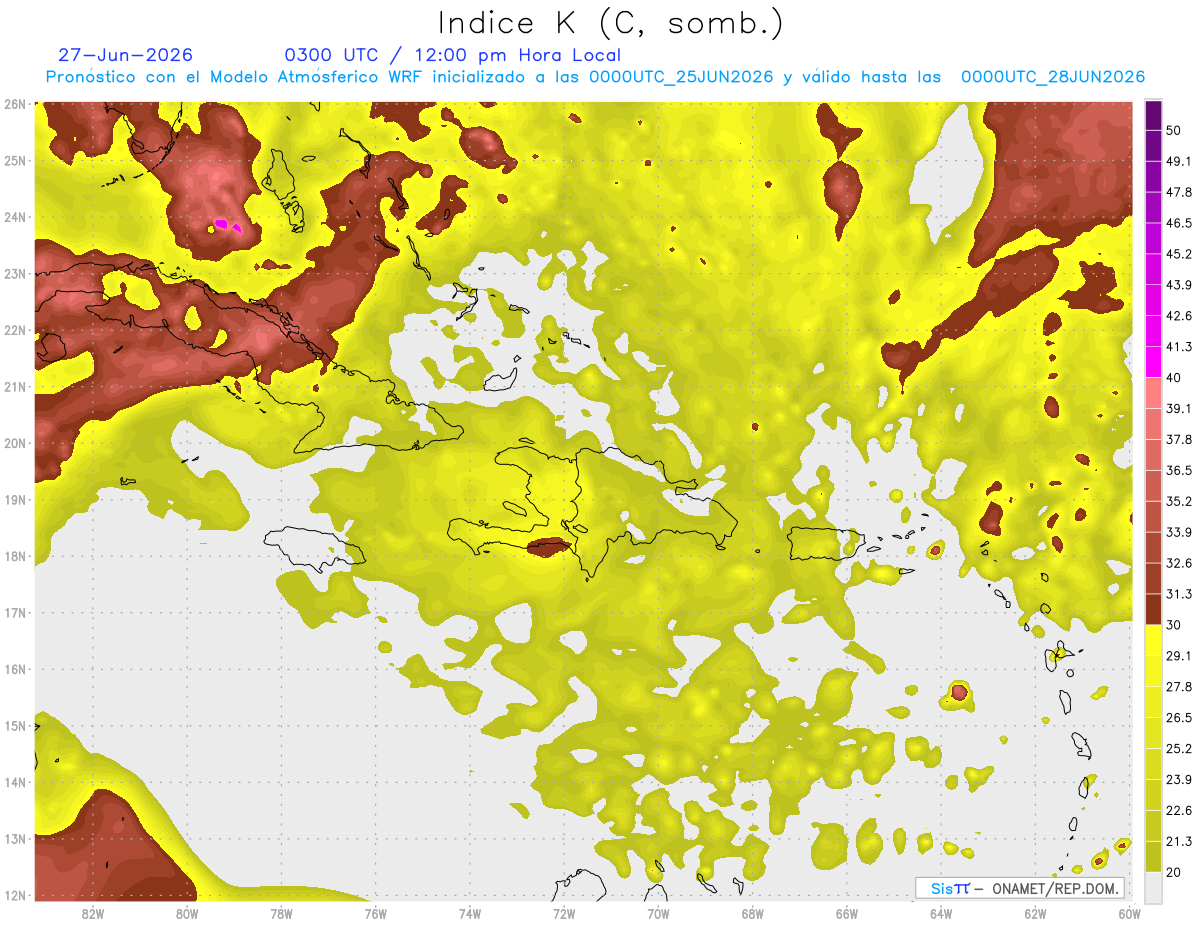Click latitude axis label '24N'

[15, 217]
